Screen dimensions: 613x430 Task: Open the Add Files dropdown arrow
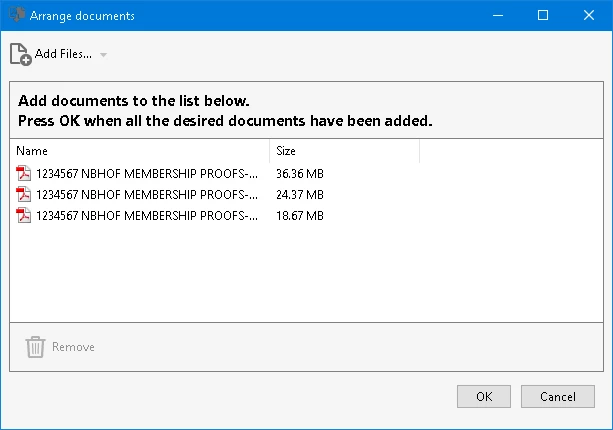tap(103, 55)
